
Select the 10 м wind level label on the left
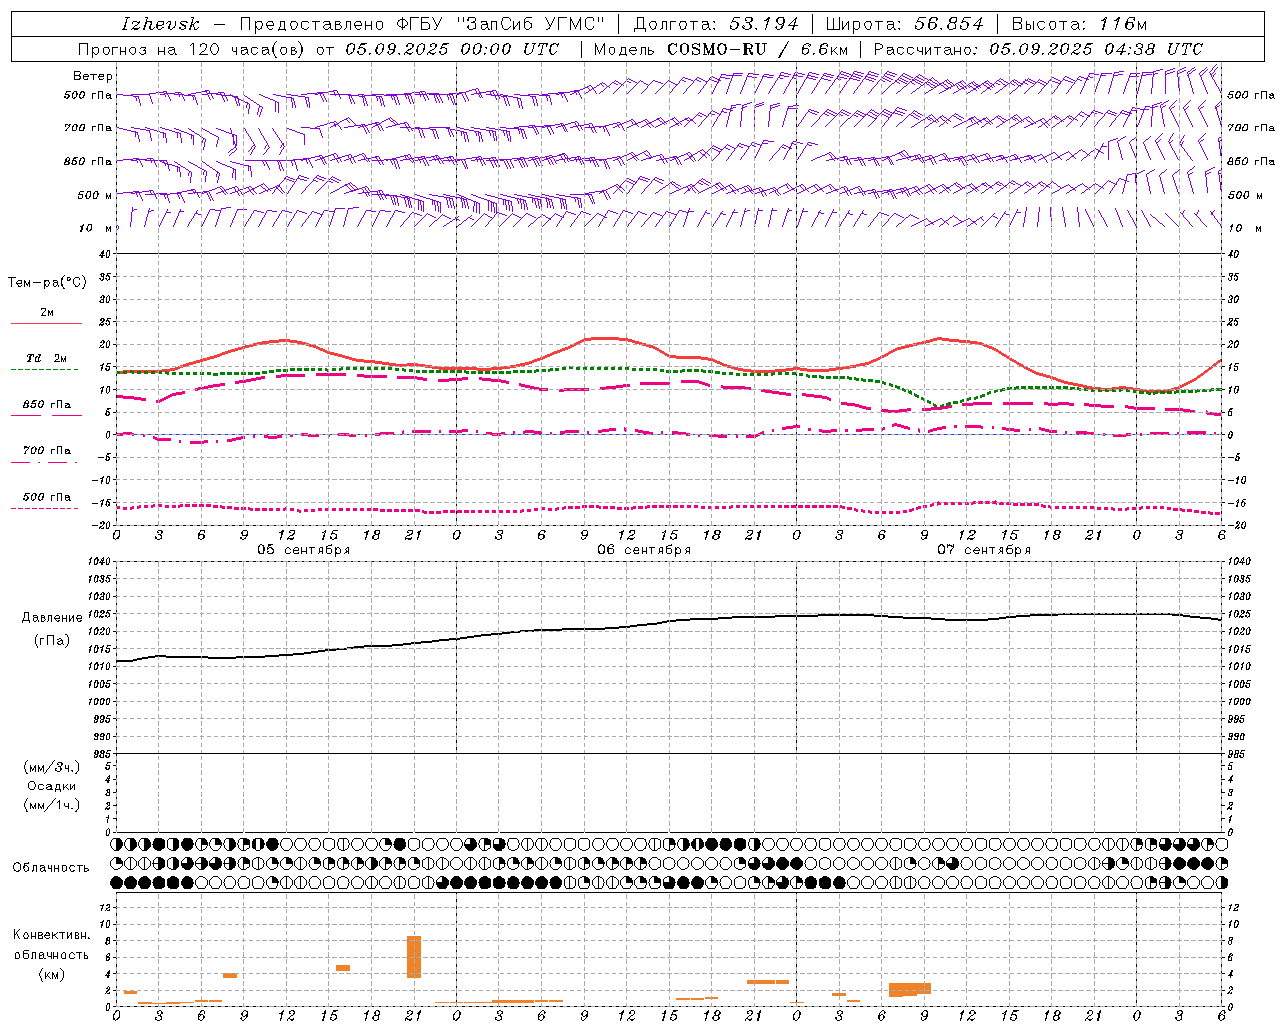tap(96, 228)
